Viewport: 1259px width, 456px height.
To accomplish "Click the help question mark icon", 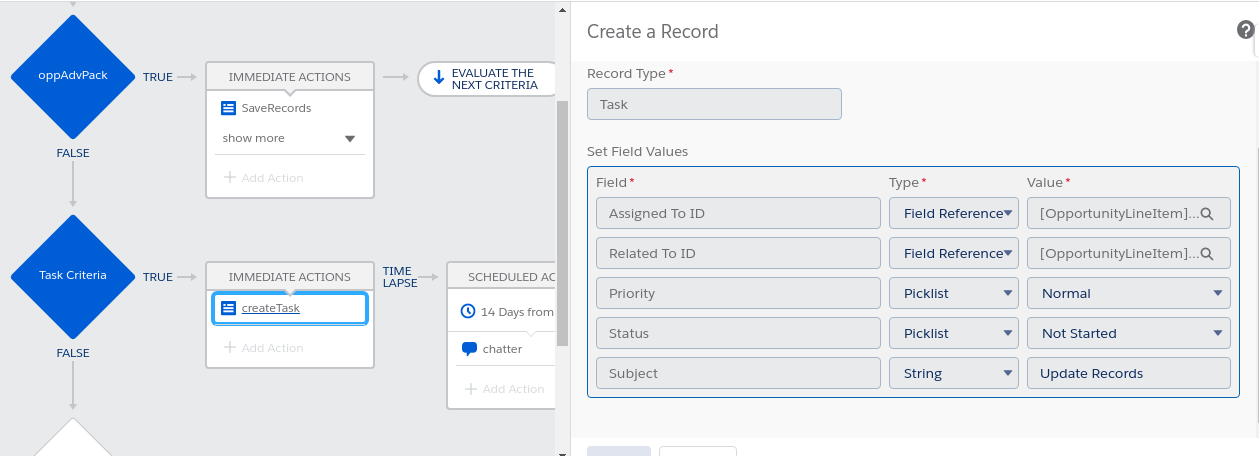I will 1246,30.
